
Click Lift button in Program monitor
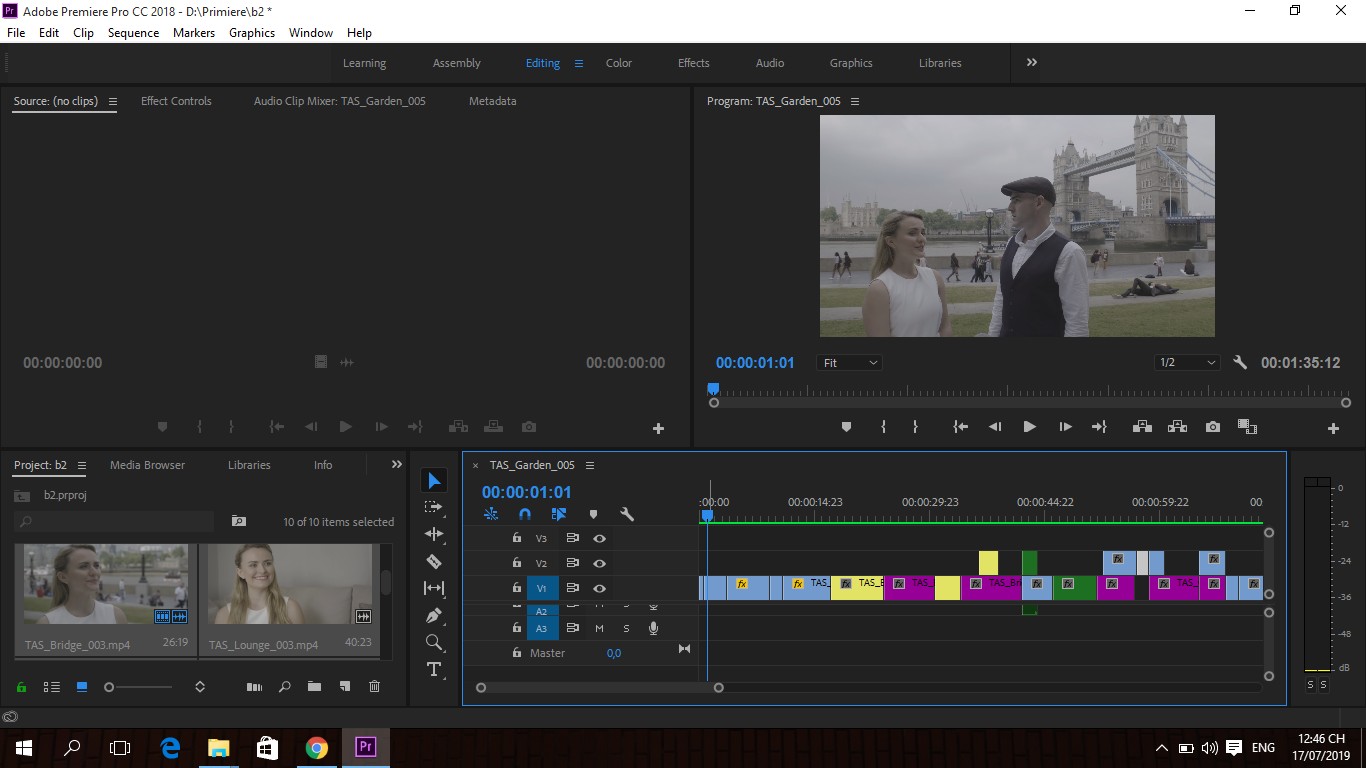point(1142,427)
